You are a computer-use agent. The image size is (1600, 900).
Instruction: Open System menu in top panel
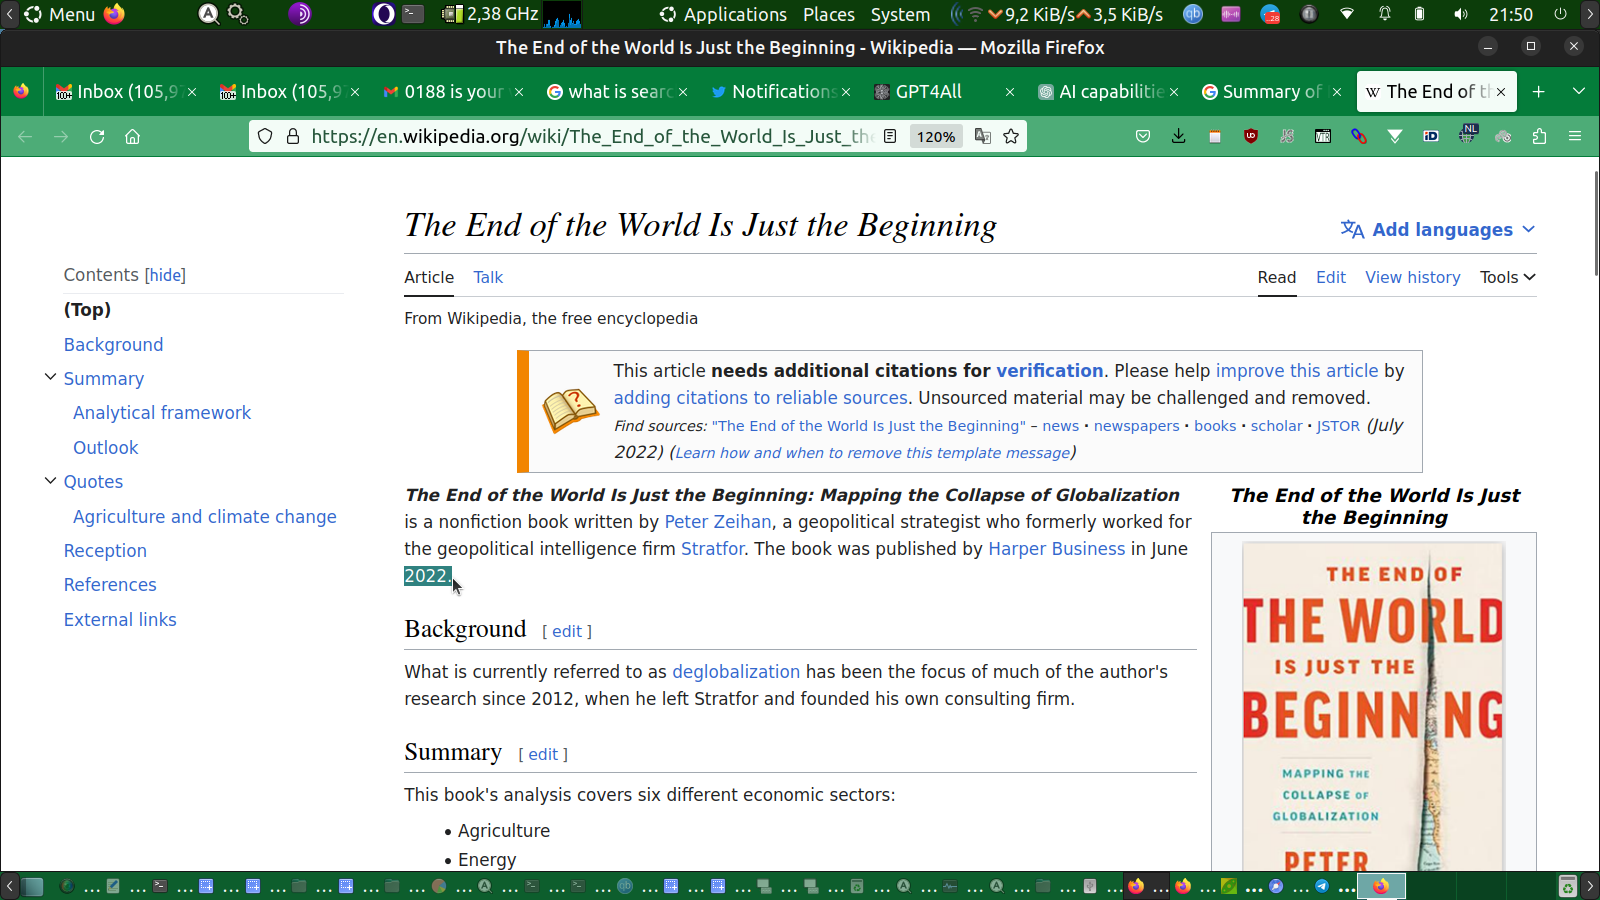click(x=900, y=14)
